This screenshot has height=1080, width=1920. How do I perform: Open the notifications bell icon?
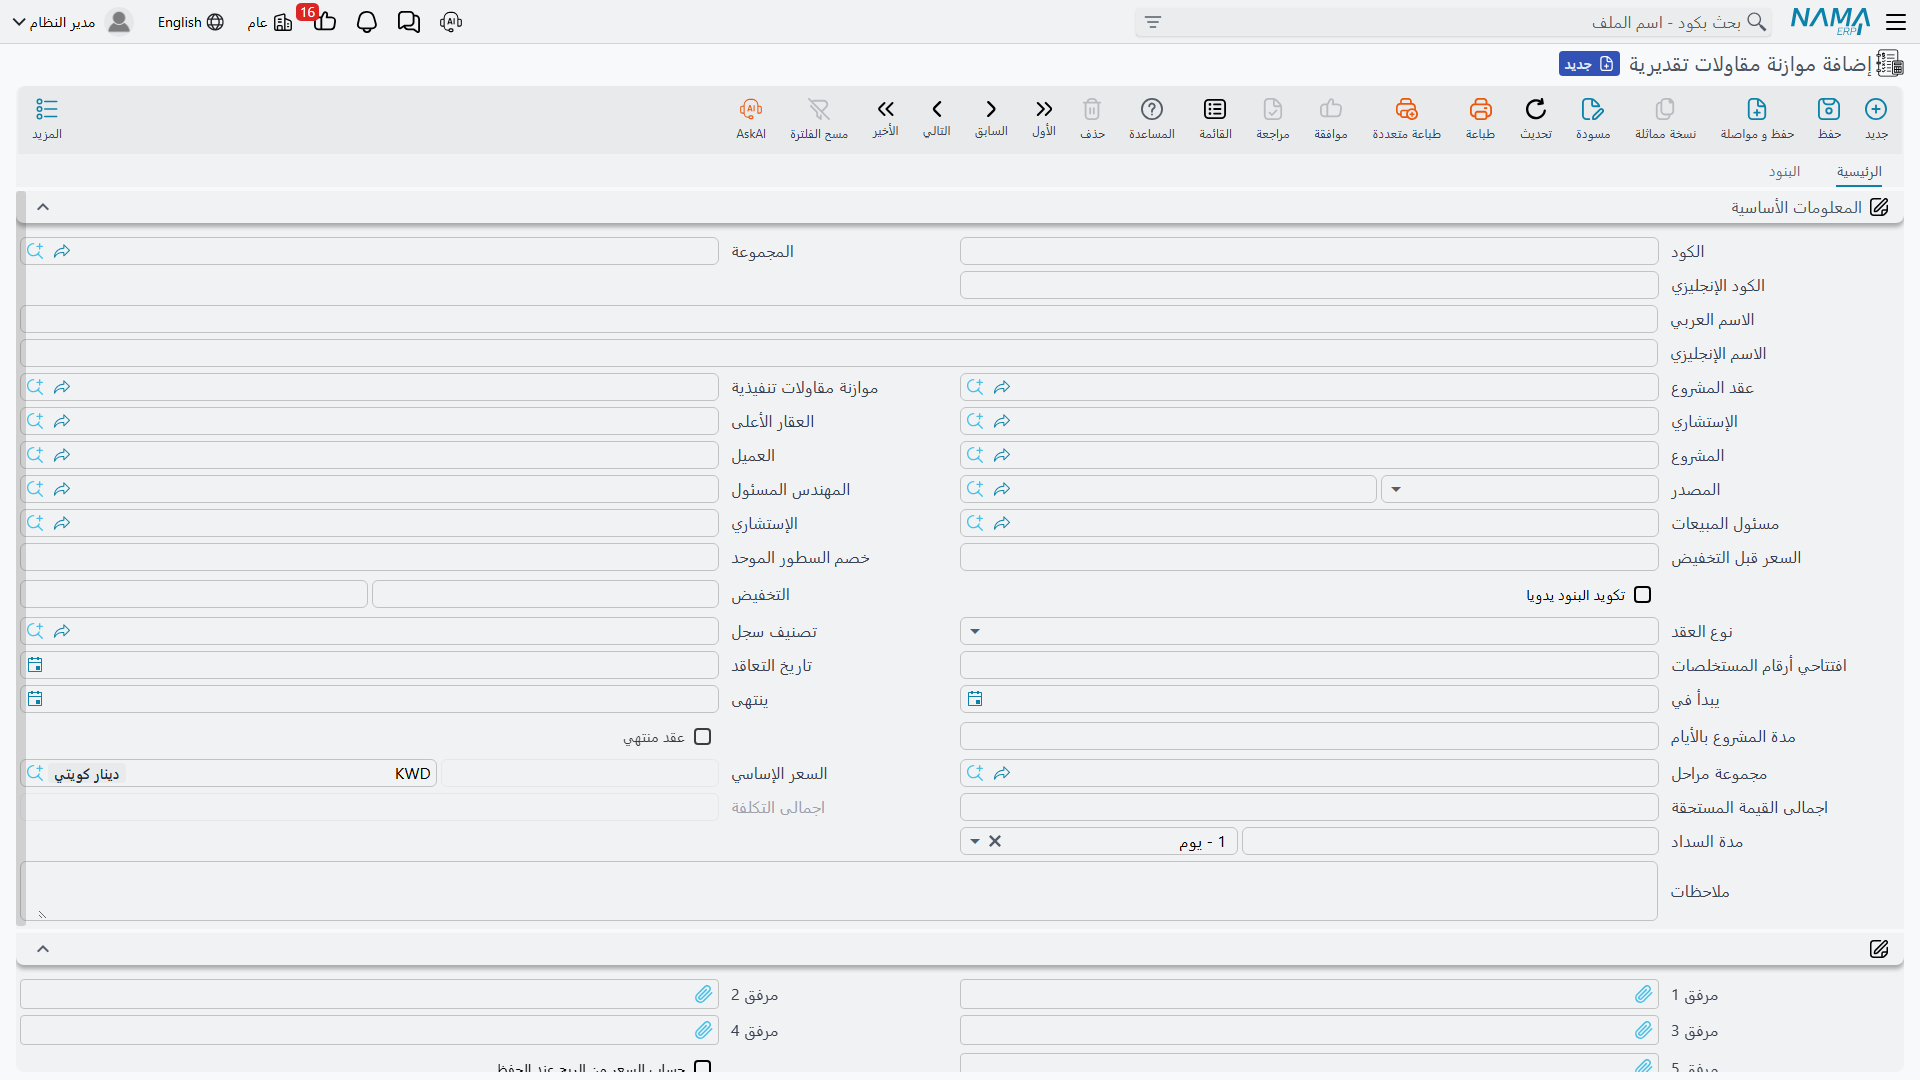pyautogui.click(x=367, y=22)
